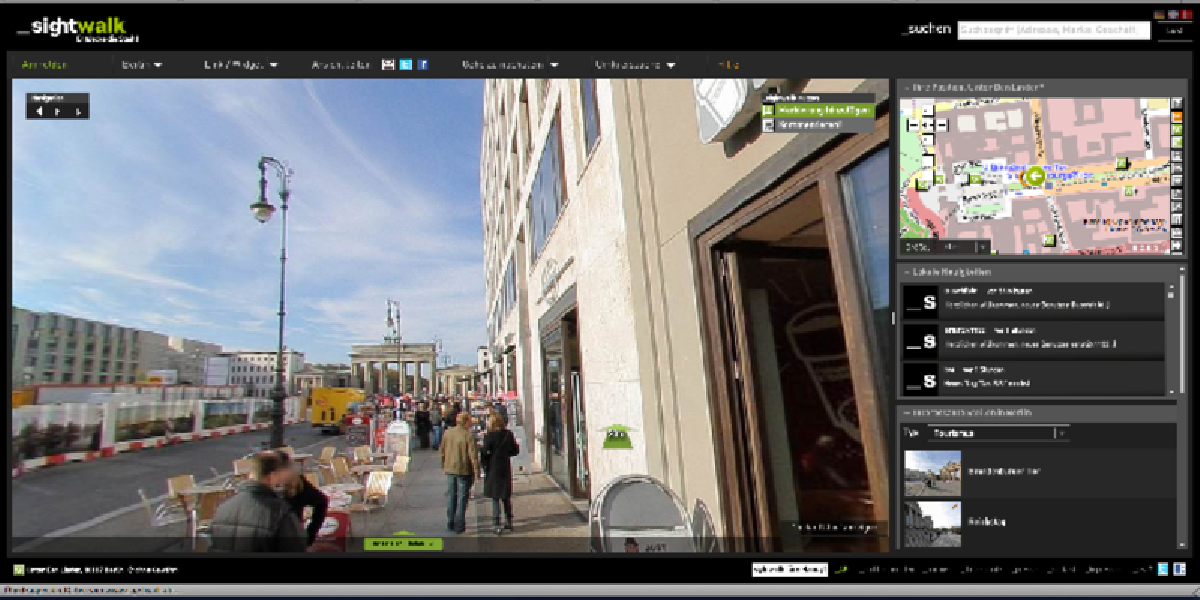The height and width of the screenshot is (600, 1200).
Task: Click the Twitter icon in the menu bar
Action: pyautogui.click(x=406, y=65)
